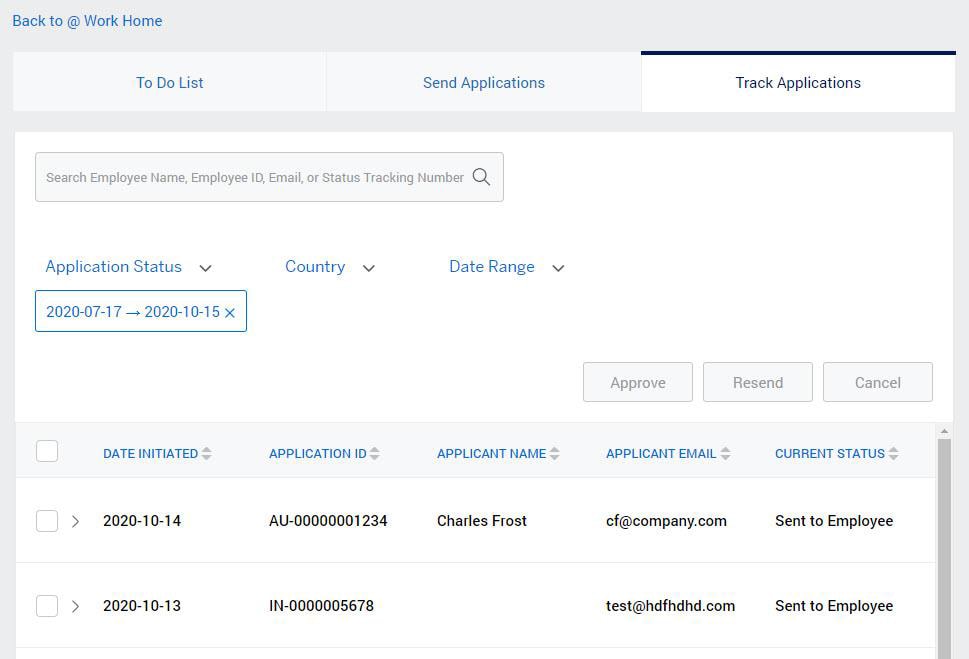The height and width of the screenshot is (659, 969).
Task: Switch to the Send Applications tab
Action: pos(483,82)
